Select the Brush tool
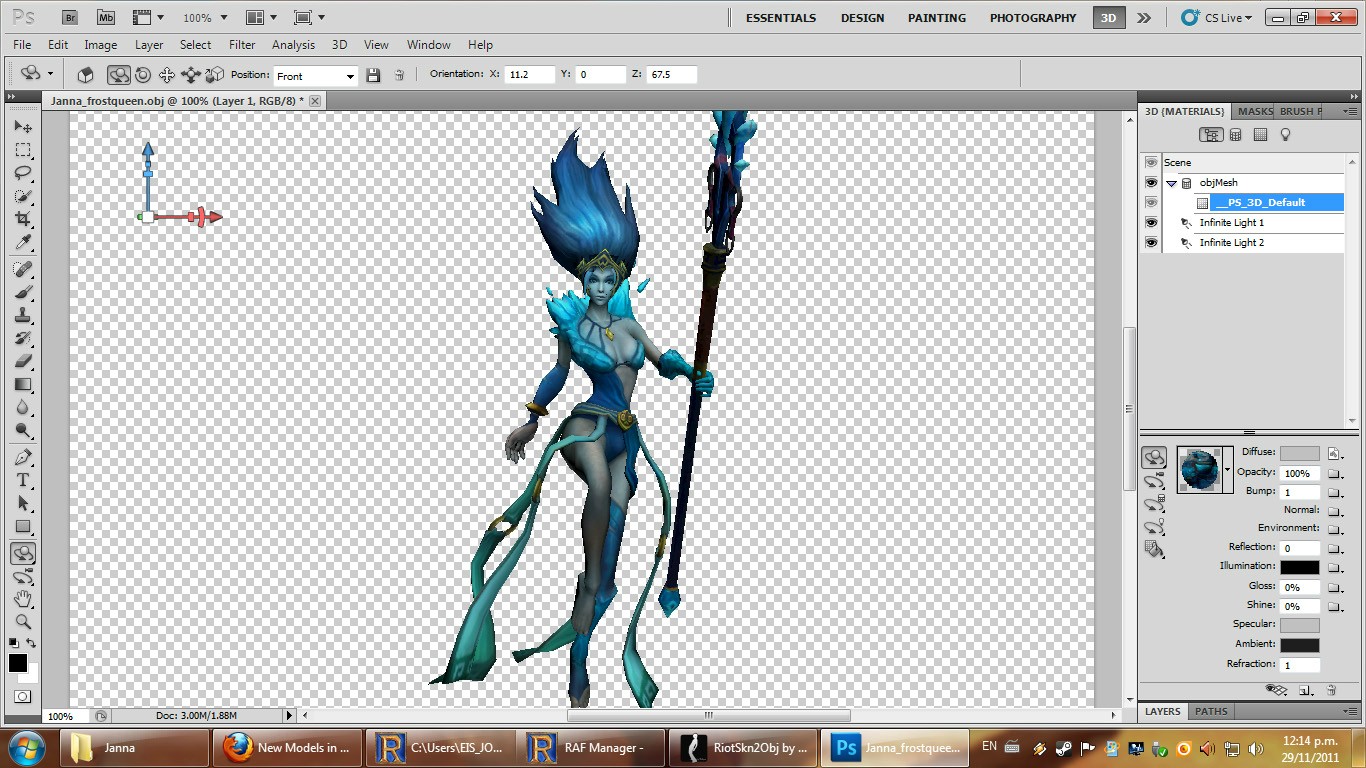This screenshot has height=768, width=1366. point(23,292)
